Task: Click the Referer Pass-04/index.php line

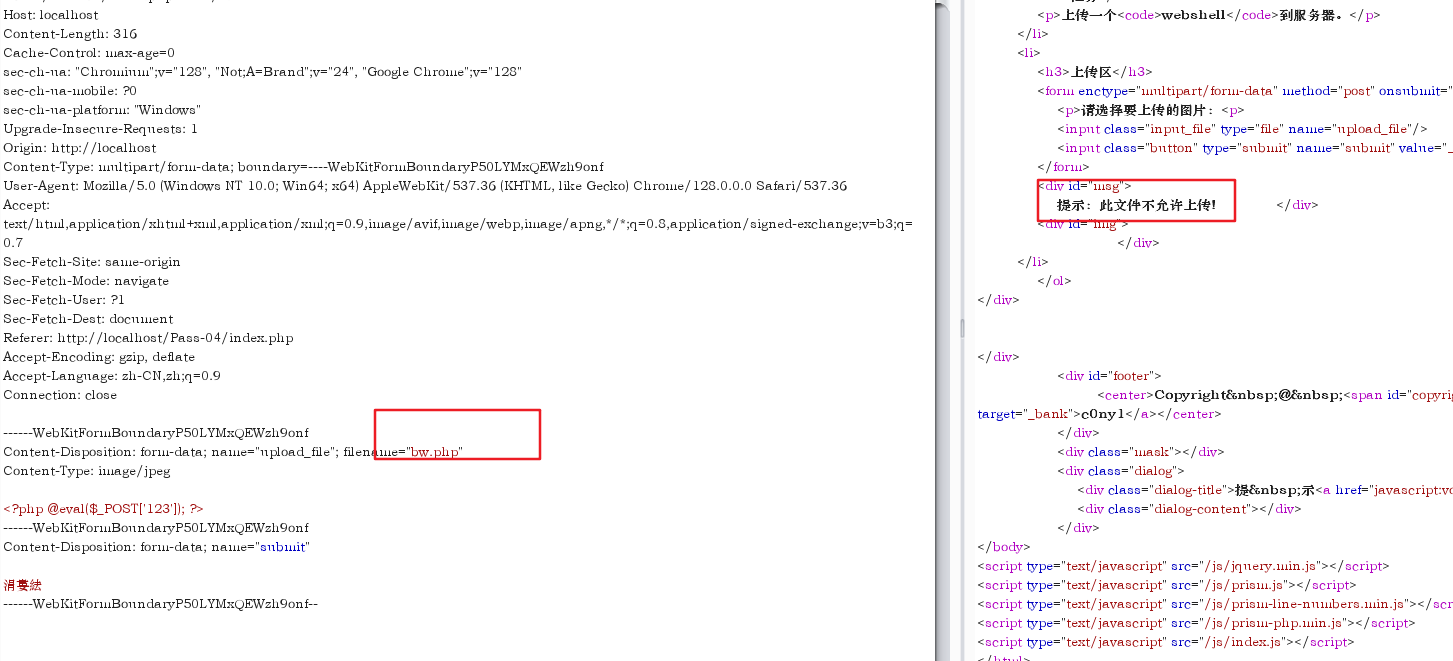Action: pos(148,338)
